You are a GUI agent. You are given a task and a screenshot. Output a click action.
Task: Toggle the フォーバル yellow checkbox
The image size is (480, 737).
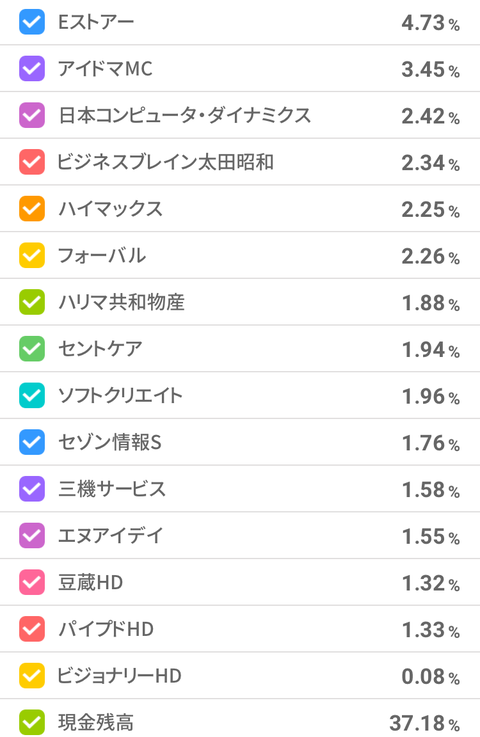(x=32, y=256)
